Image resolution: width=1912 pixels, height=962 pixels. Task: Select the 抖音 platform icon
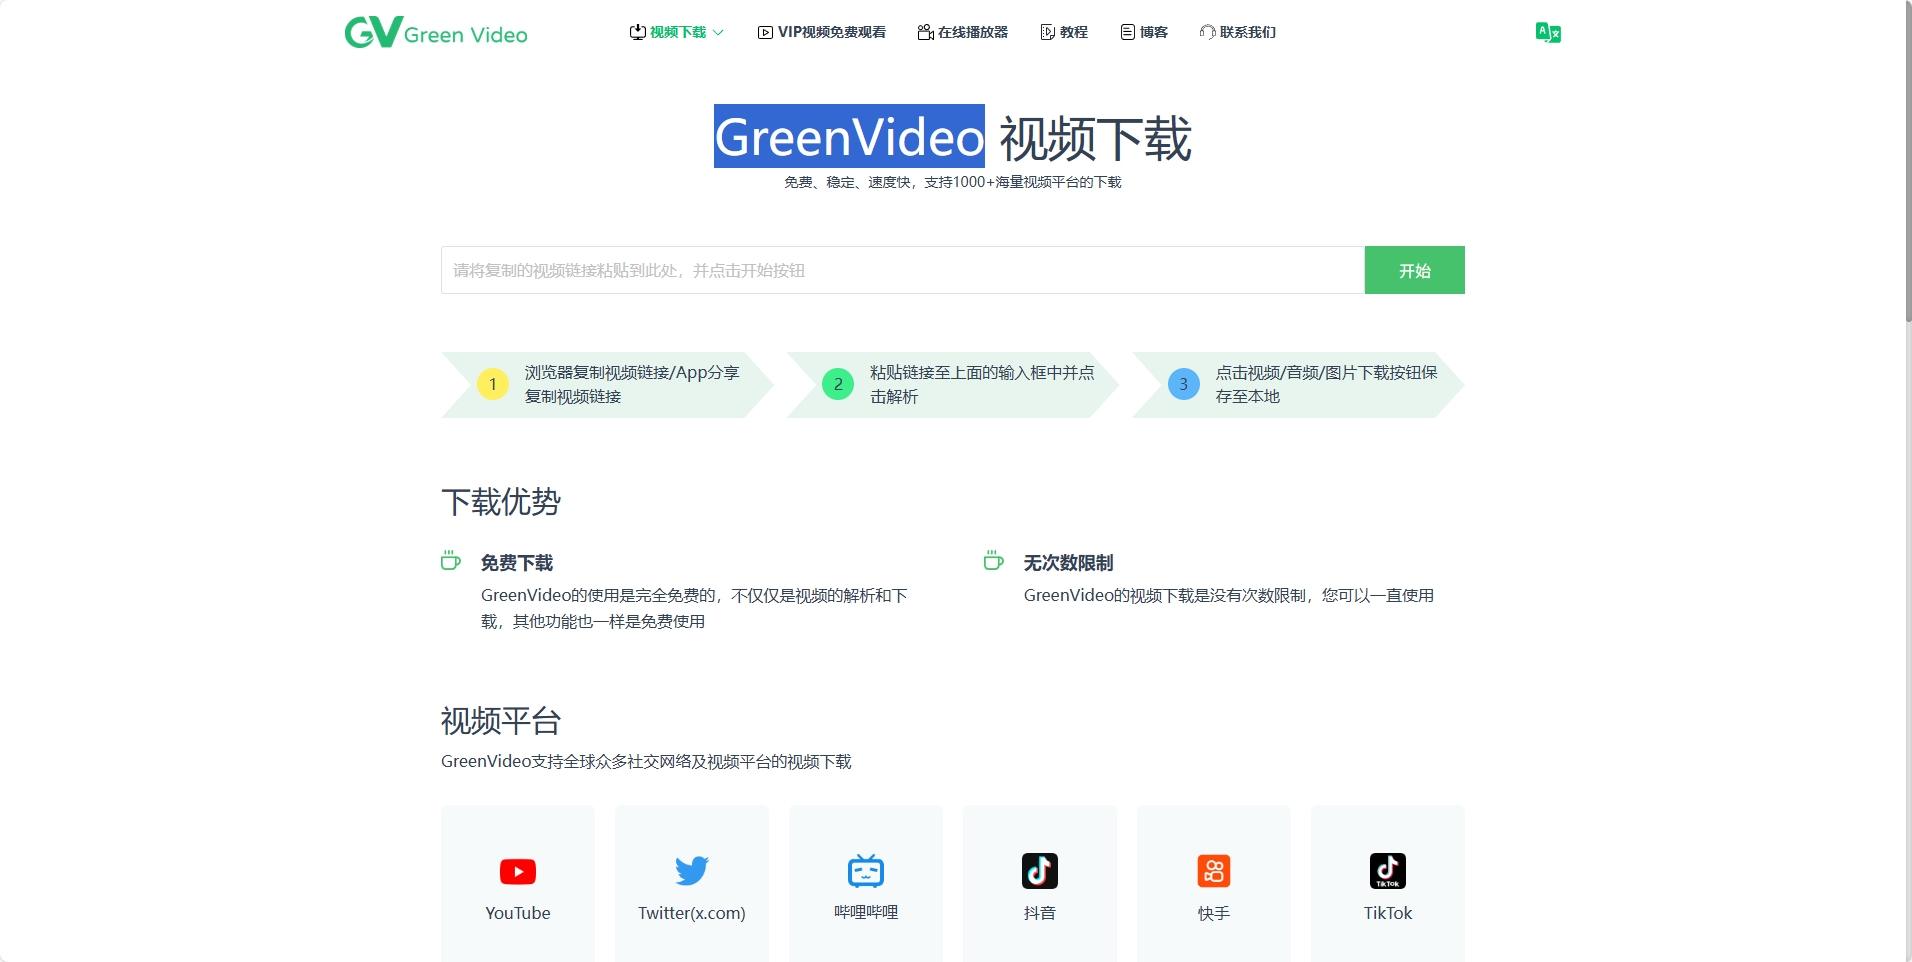pyautogui.click(x=1039, y=870)
